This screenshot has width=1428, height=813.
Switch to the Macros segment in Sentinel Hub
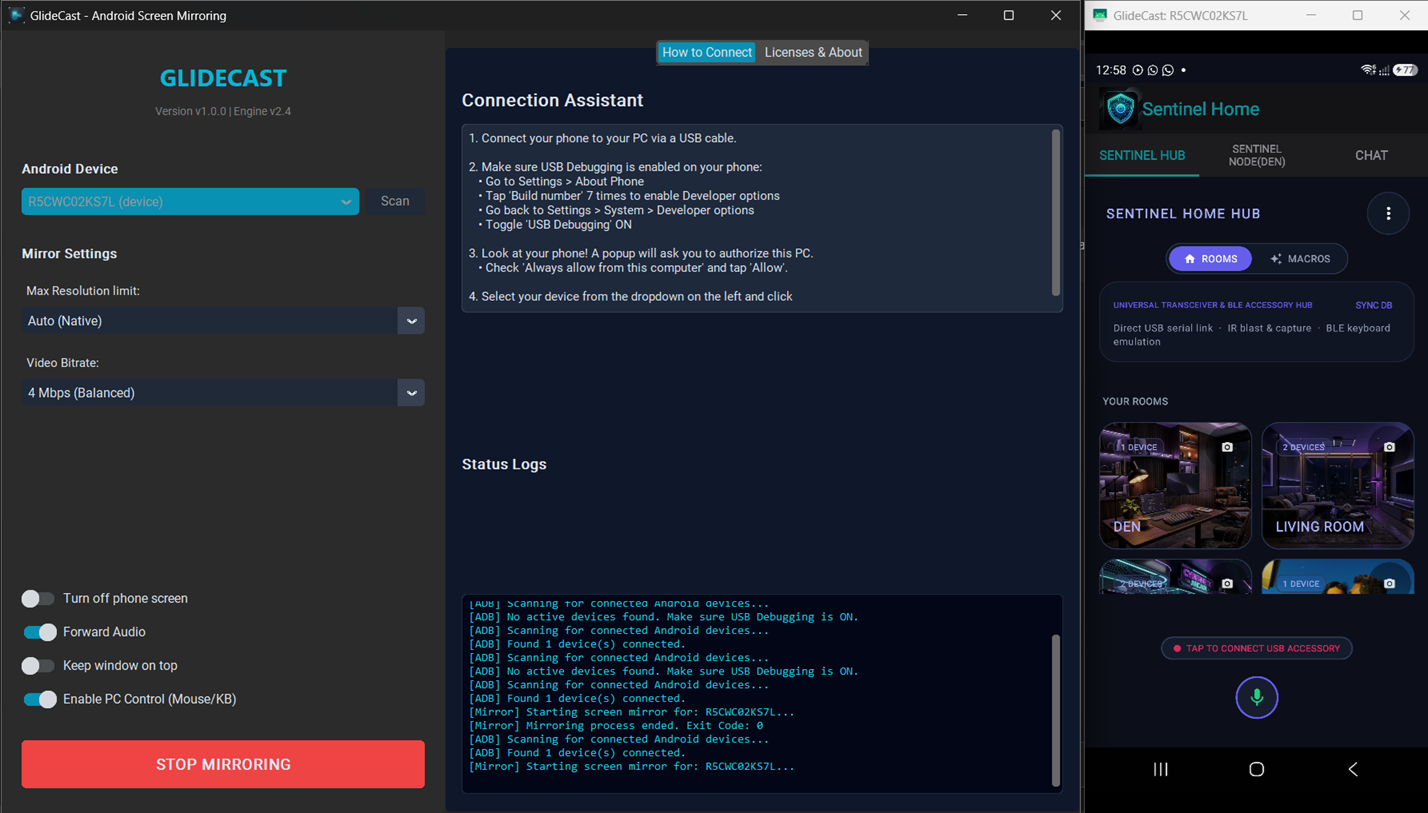1300,259
